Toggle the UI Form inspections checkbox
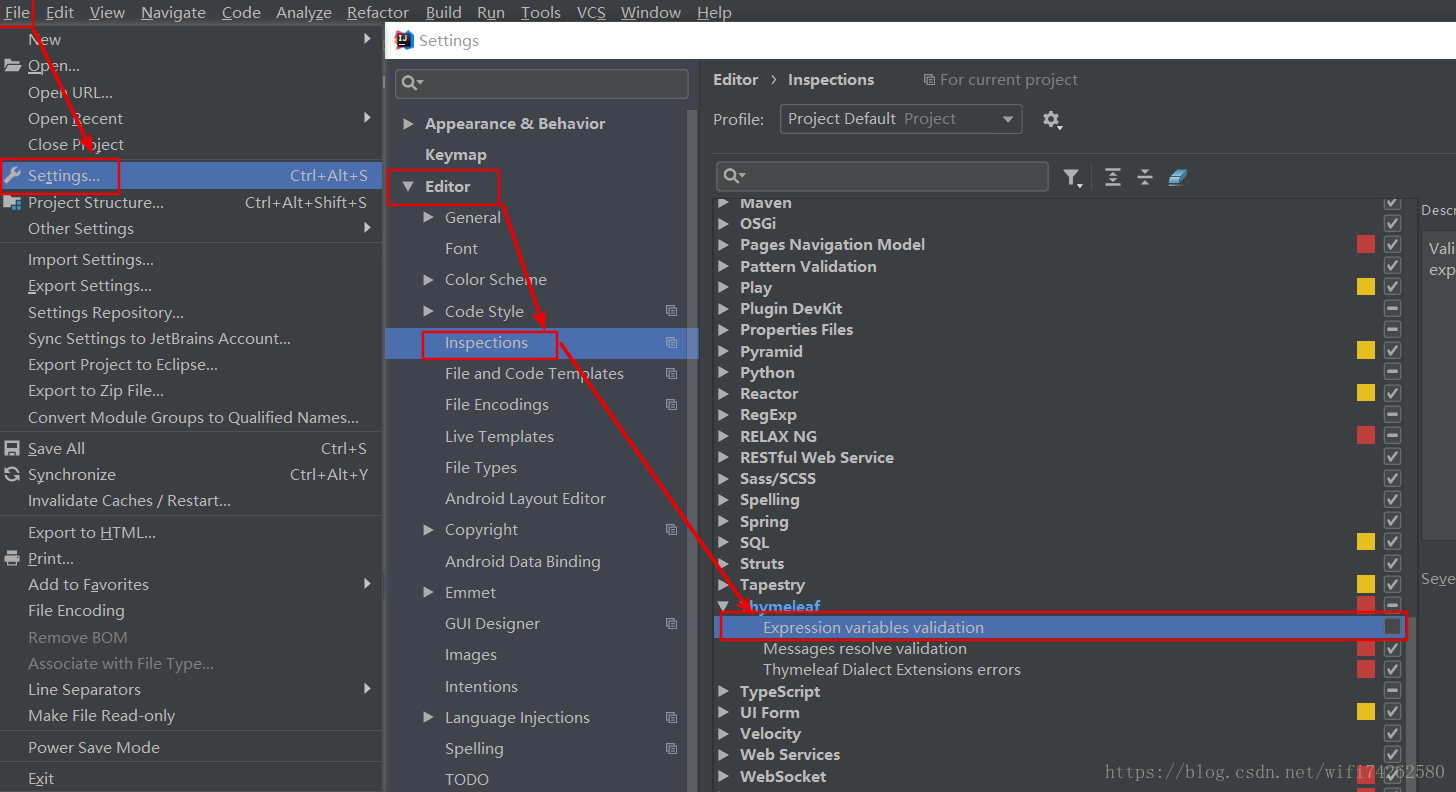 [1392, 711]
